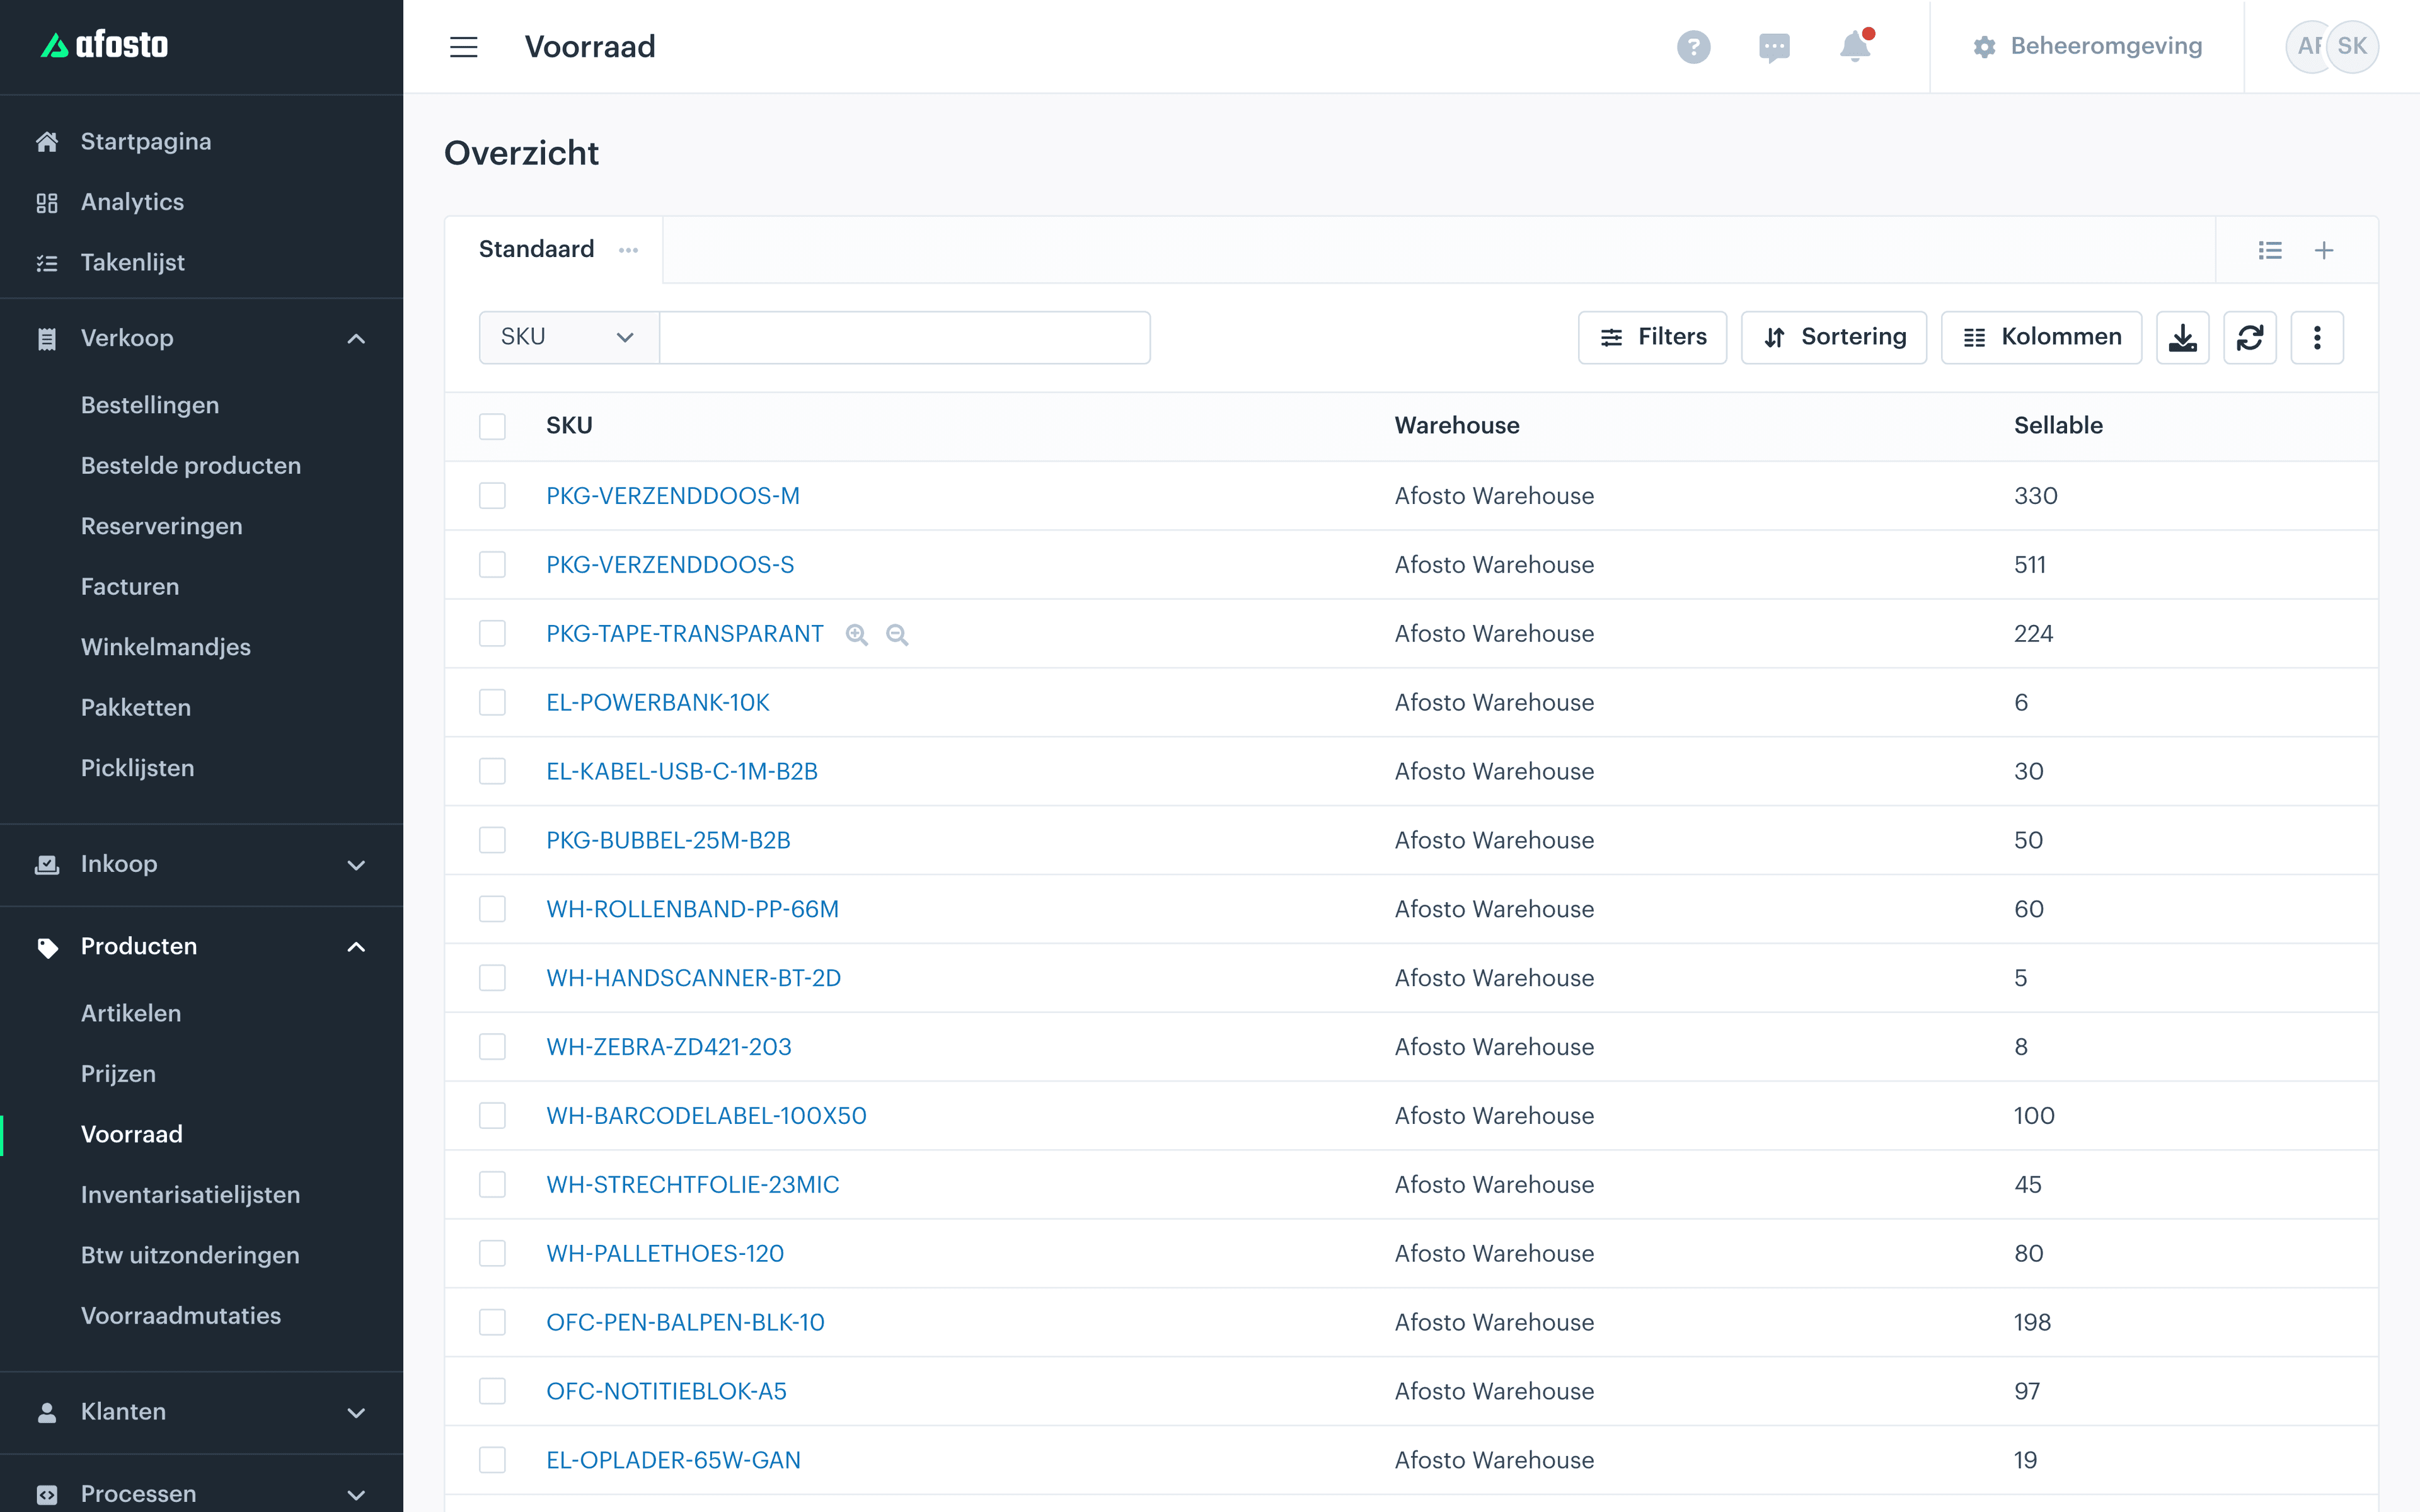Screen dimensions: 2420x1512
Task: Open Artikelen under Producten
Action: 131,1013
